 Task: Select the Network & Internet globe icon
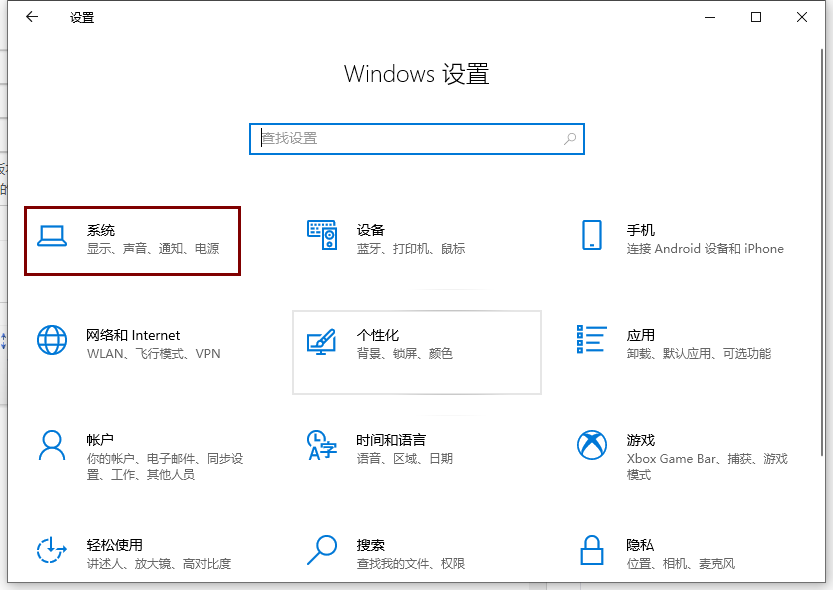coord(51,340)
